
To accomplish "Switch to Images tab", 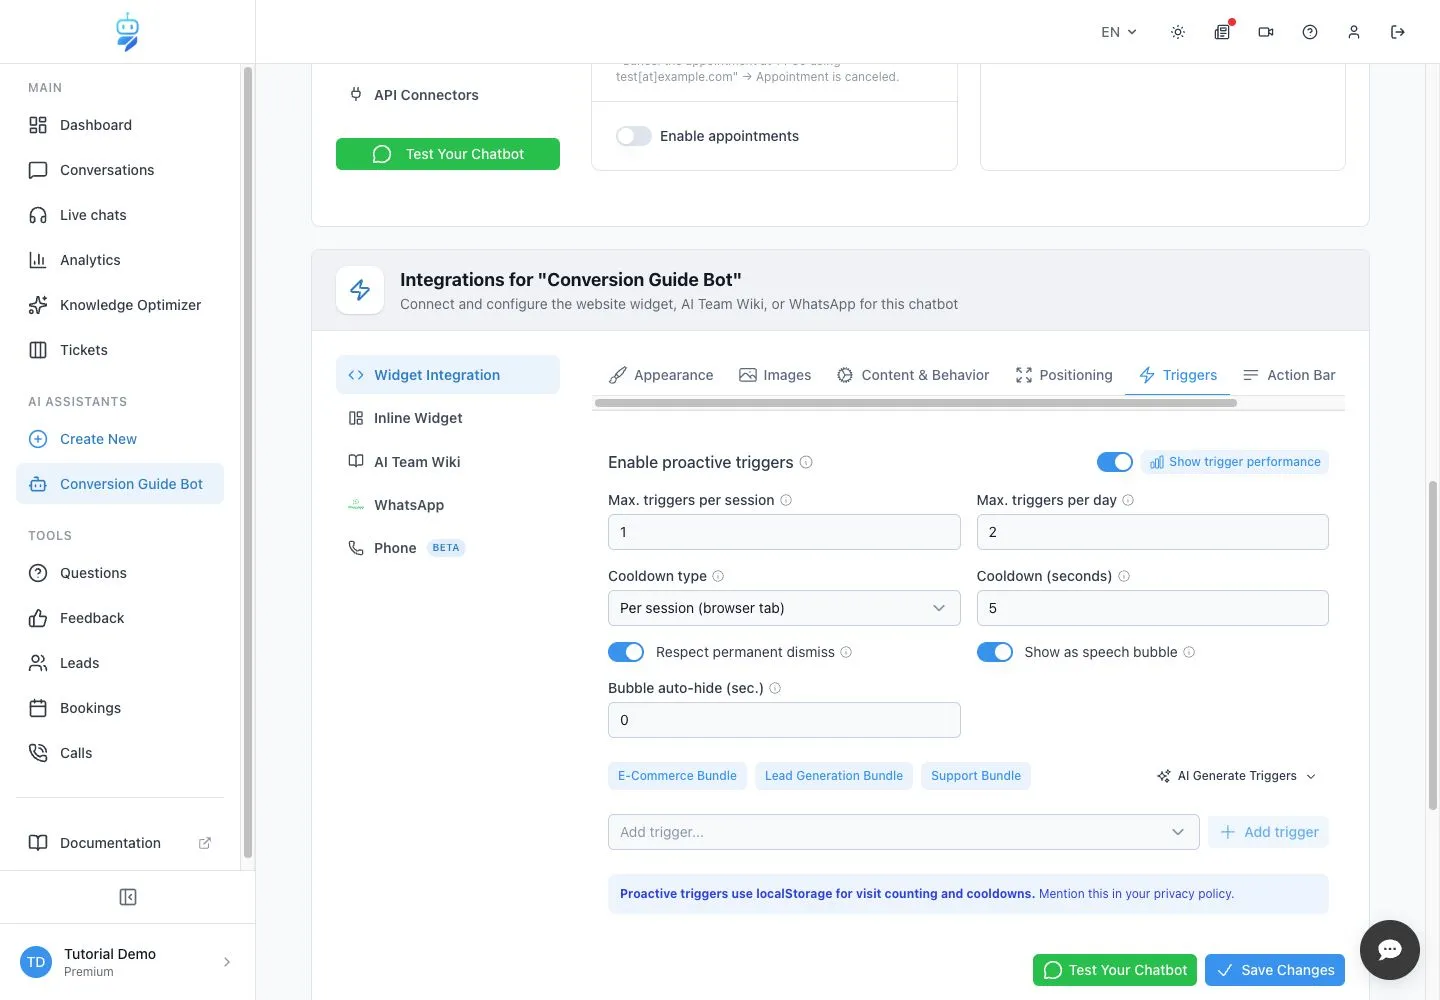I will coord(775,375).
